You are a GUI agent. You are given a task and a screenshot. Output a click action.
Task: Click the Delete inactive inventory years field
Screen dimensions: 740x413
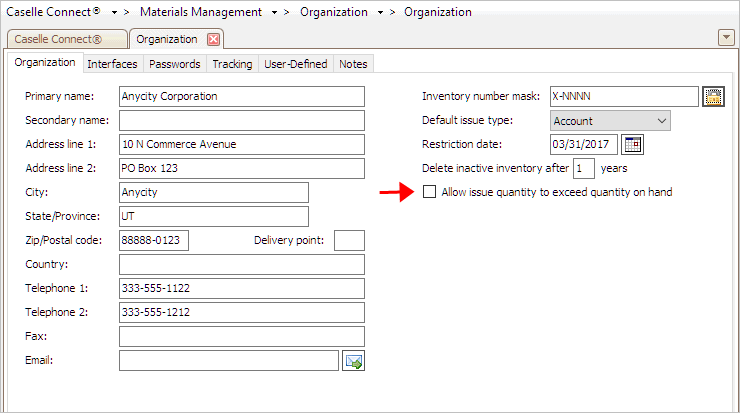(x=584, y=169)
